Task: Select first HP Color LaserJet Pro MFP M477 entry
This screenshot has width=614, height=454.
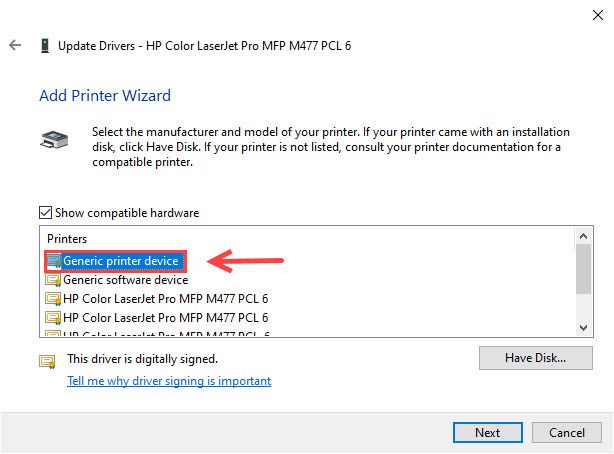Action: click(x=165, y=299)
